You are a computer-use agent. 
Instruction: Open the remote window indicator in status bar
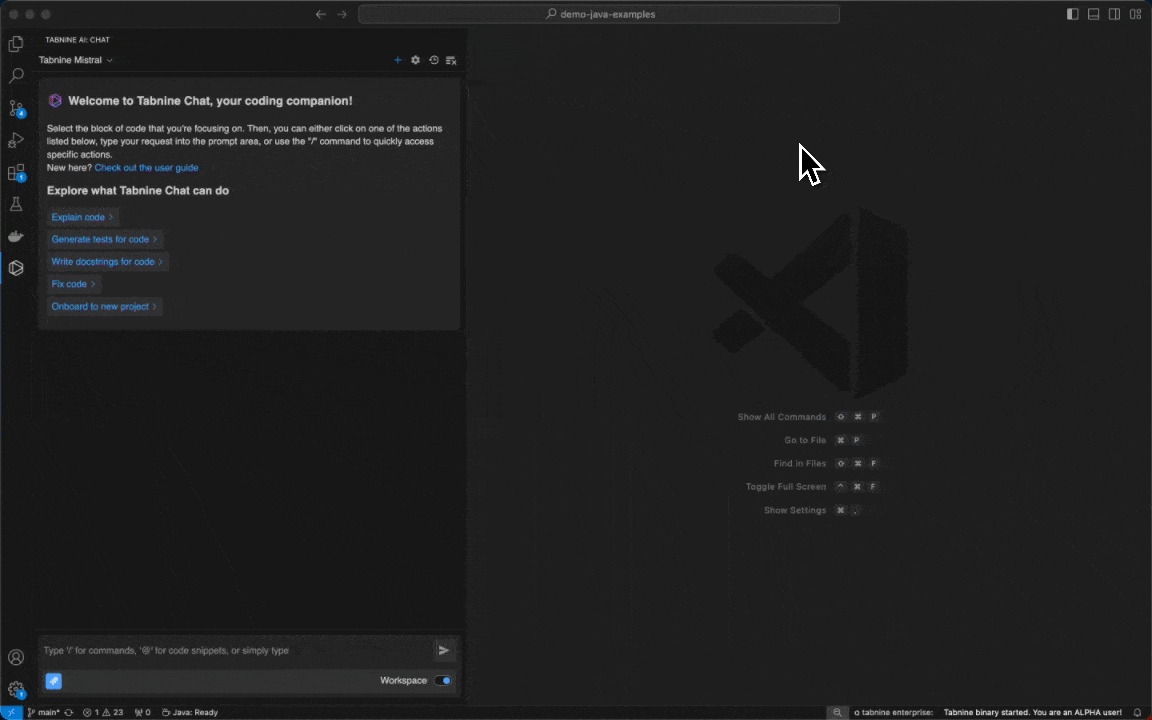(x=11, y=712)
